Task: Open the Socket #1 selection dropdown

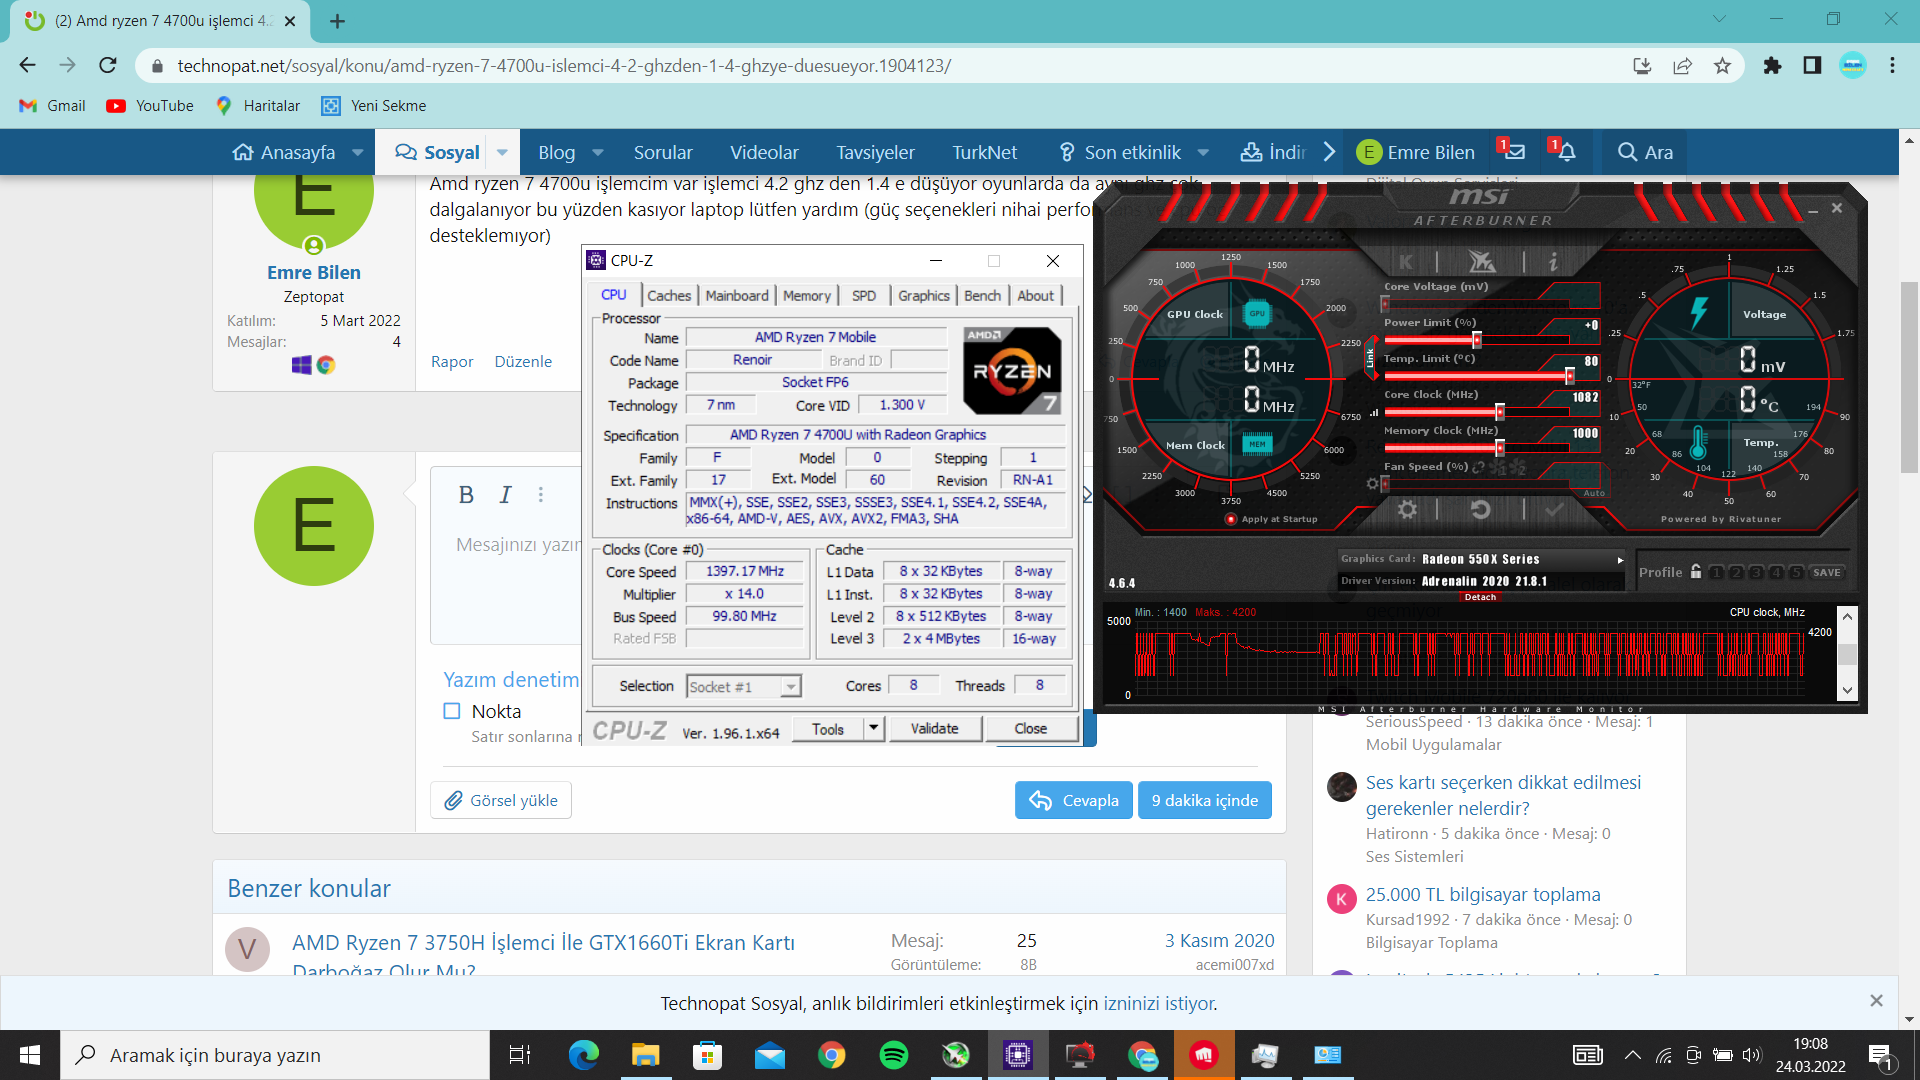Action: 790,687
